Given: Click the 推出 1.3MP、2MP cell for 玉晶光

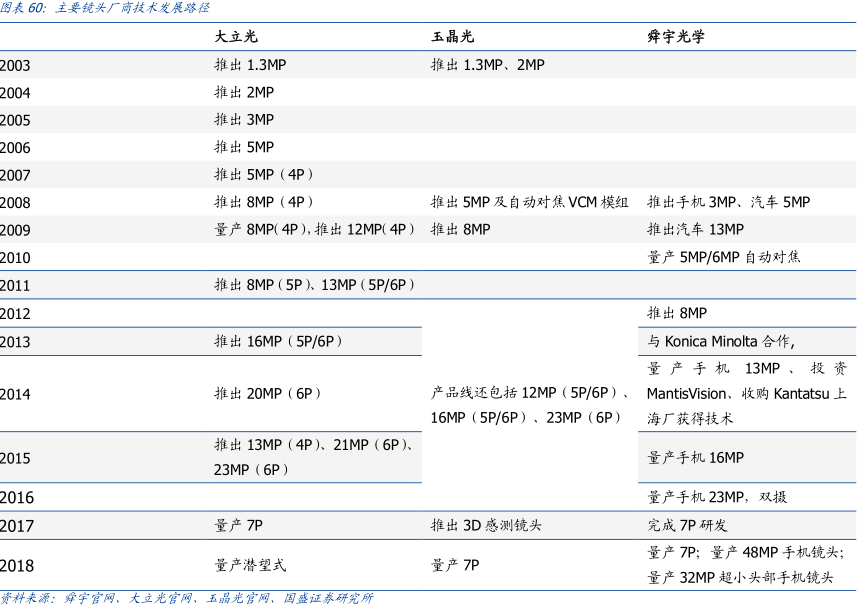Looking at the screenshot, I should pos(487,65).
